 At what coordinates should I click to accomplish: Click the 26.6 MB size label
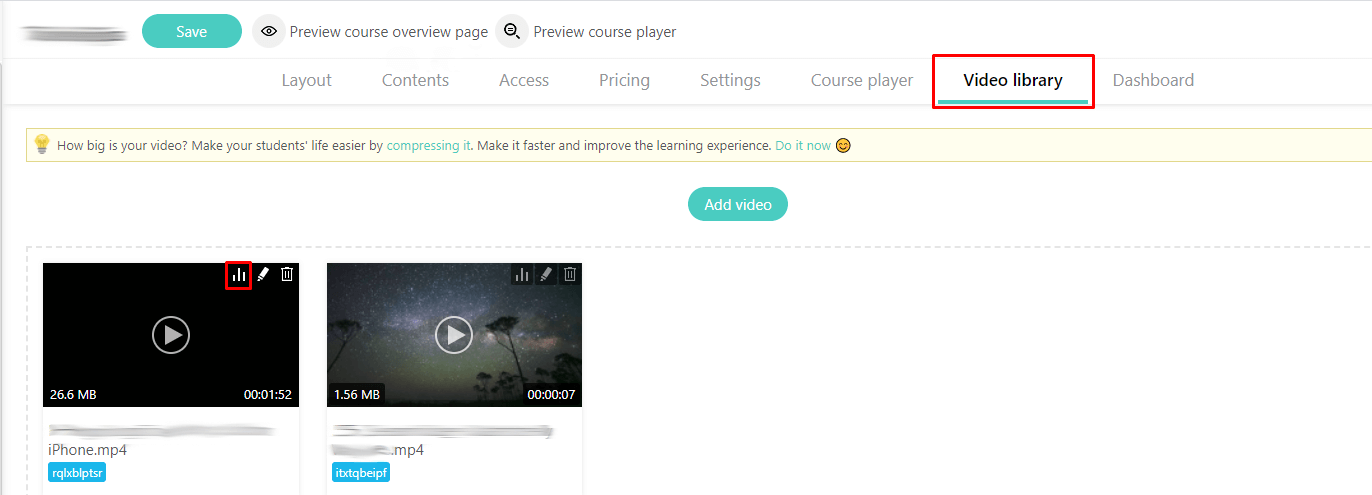click(x=73, y=395)
